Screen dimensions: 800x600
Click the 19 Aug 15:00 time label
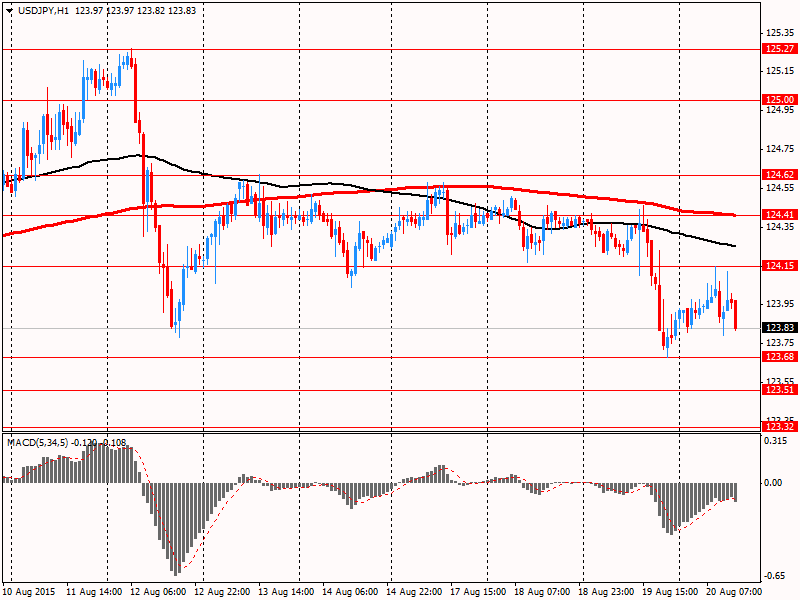pyautogui.click(x=670, y=592)
